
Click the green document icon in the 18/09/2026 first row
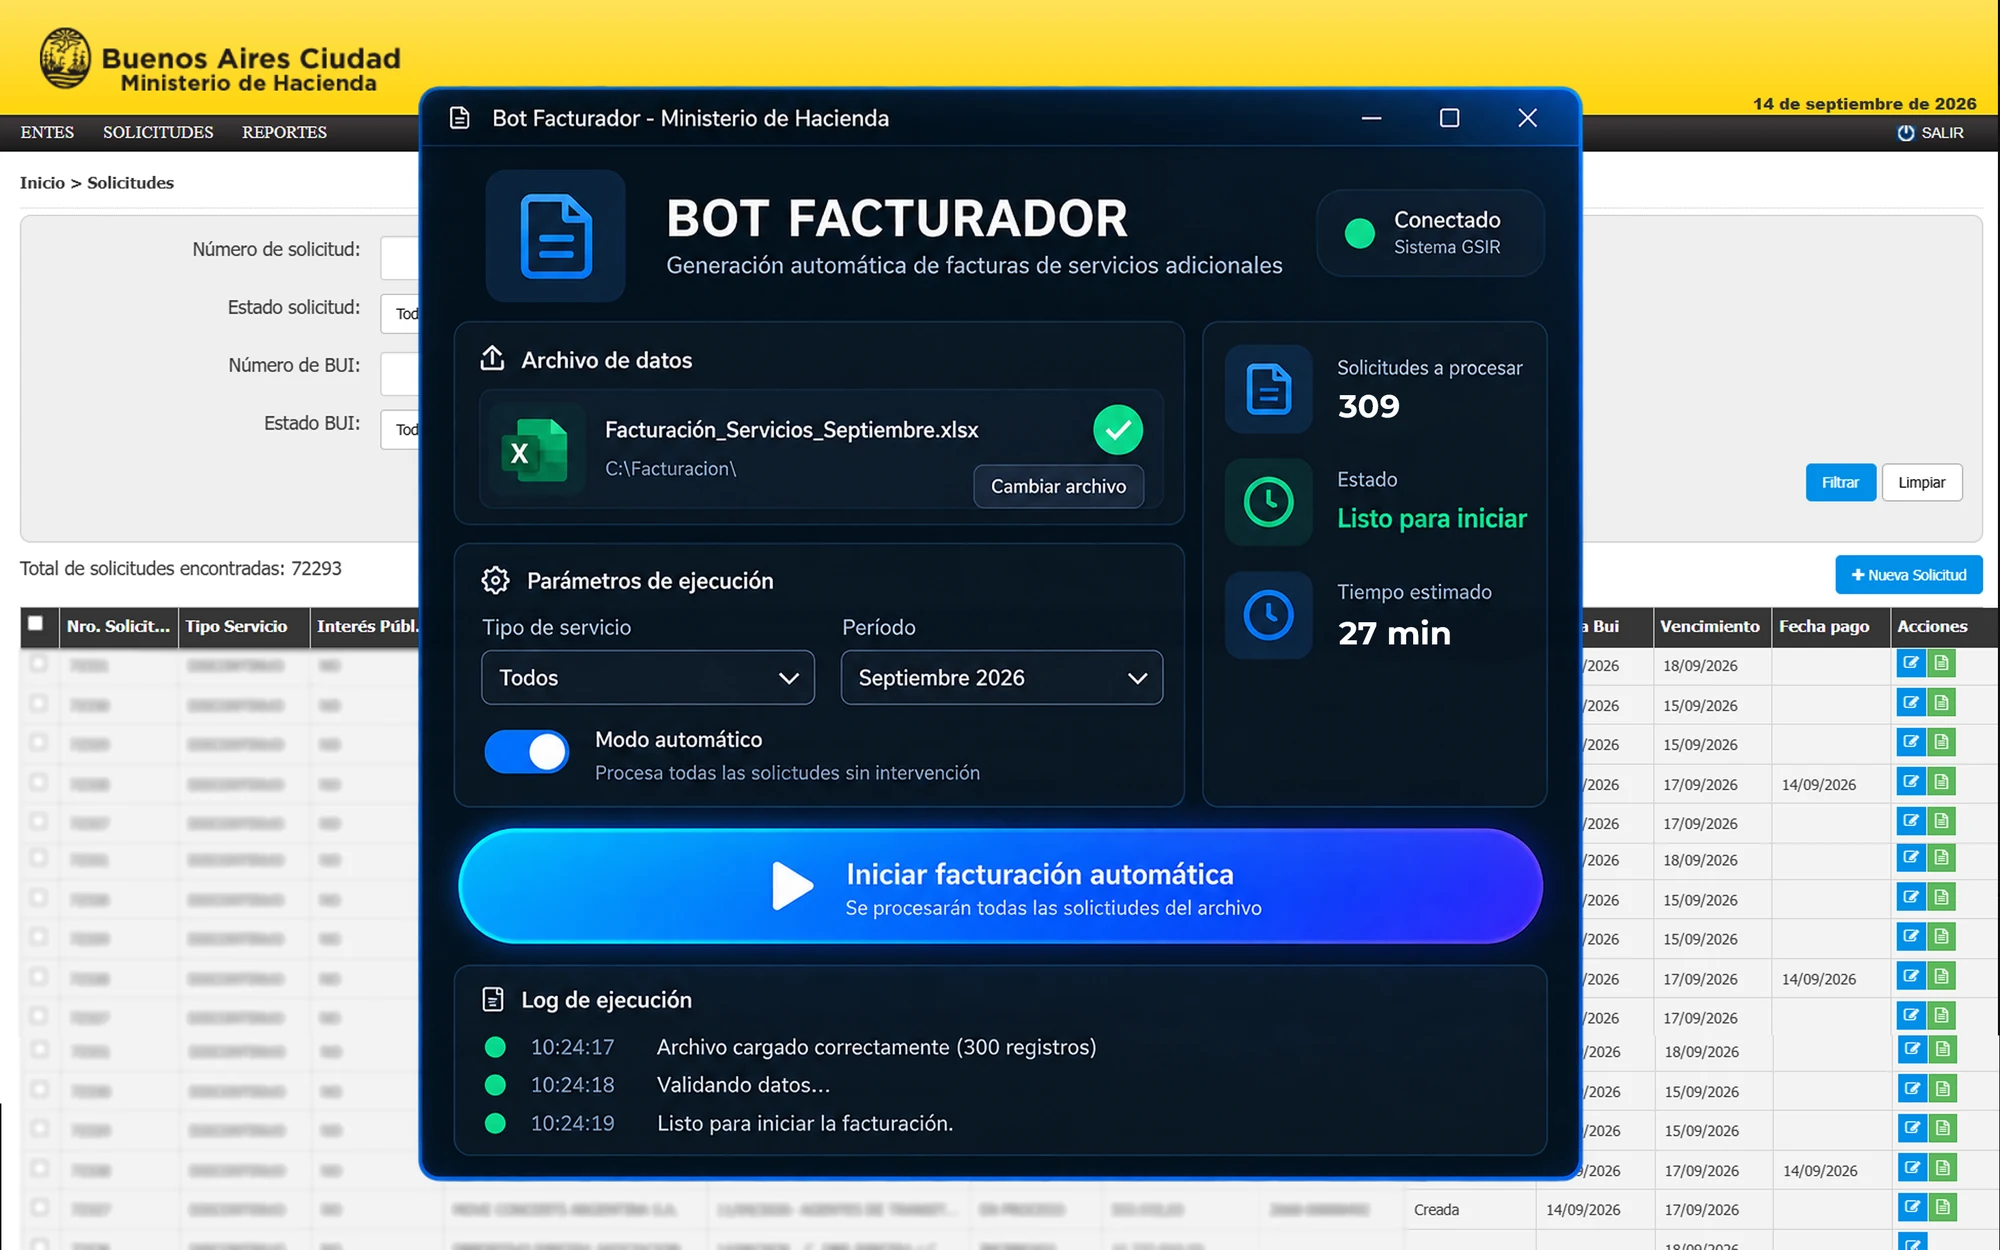(1941, 664)
